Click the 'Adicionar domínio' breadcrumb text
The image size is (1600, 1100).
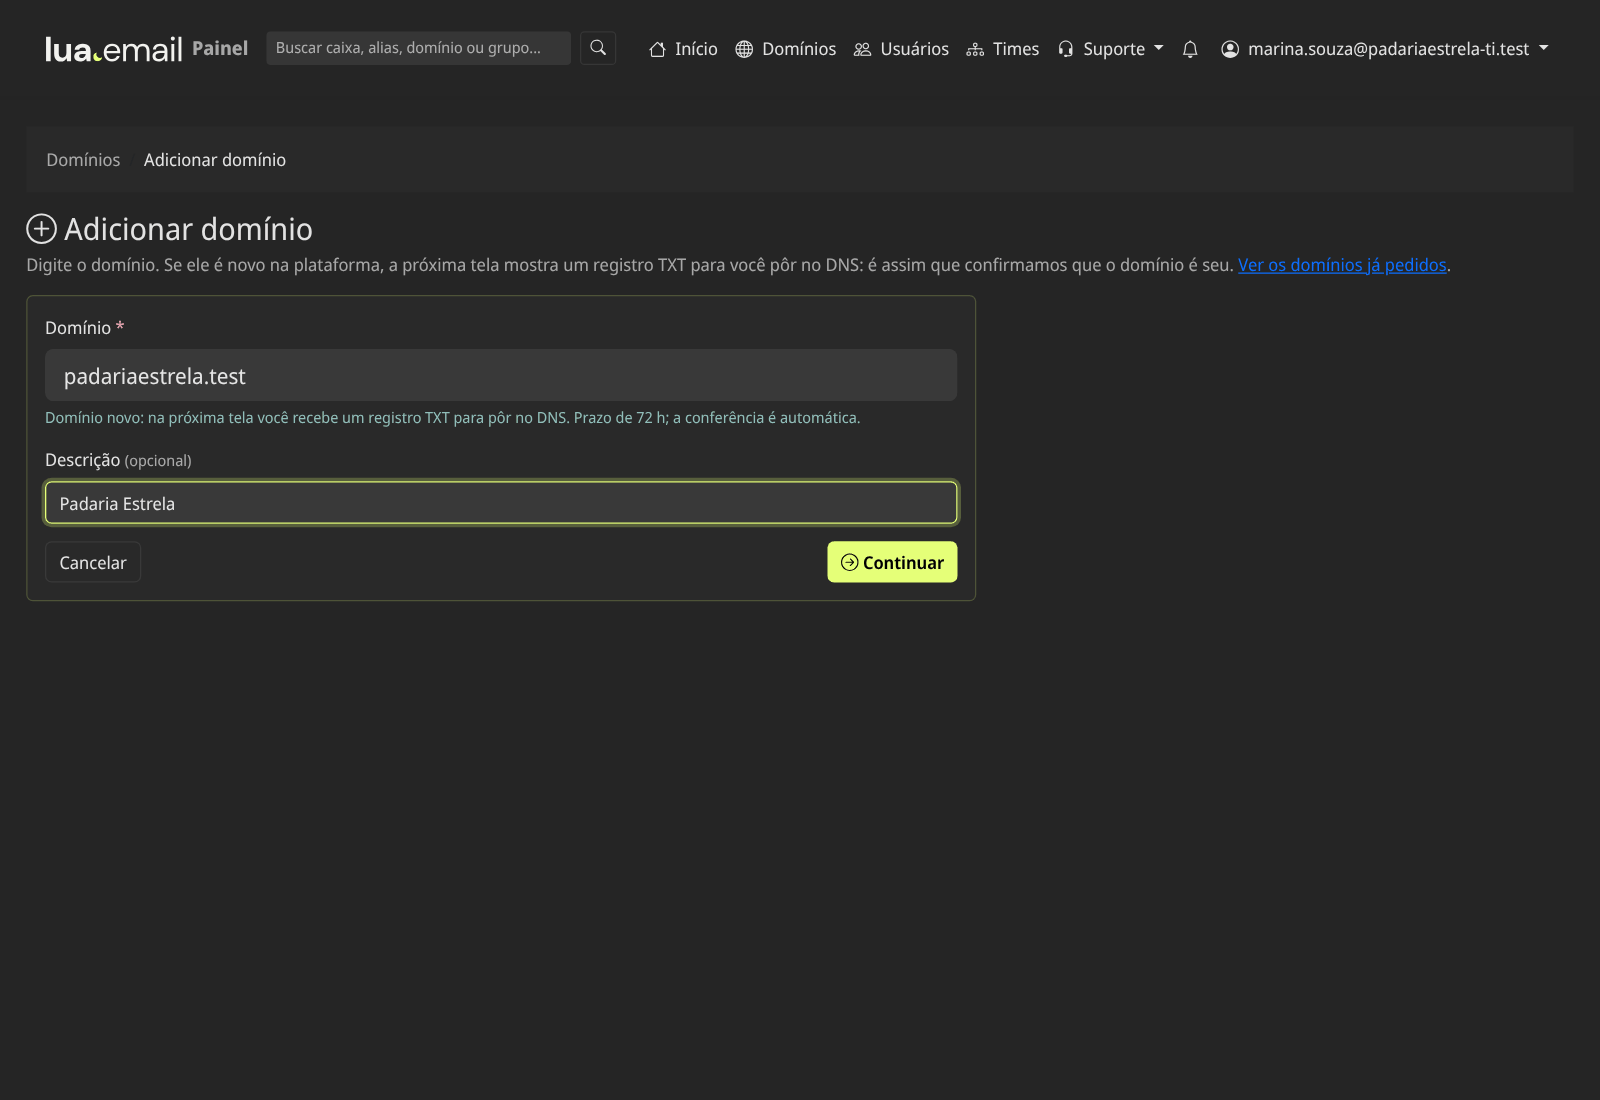point(215,160)
